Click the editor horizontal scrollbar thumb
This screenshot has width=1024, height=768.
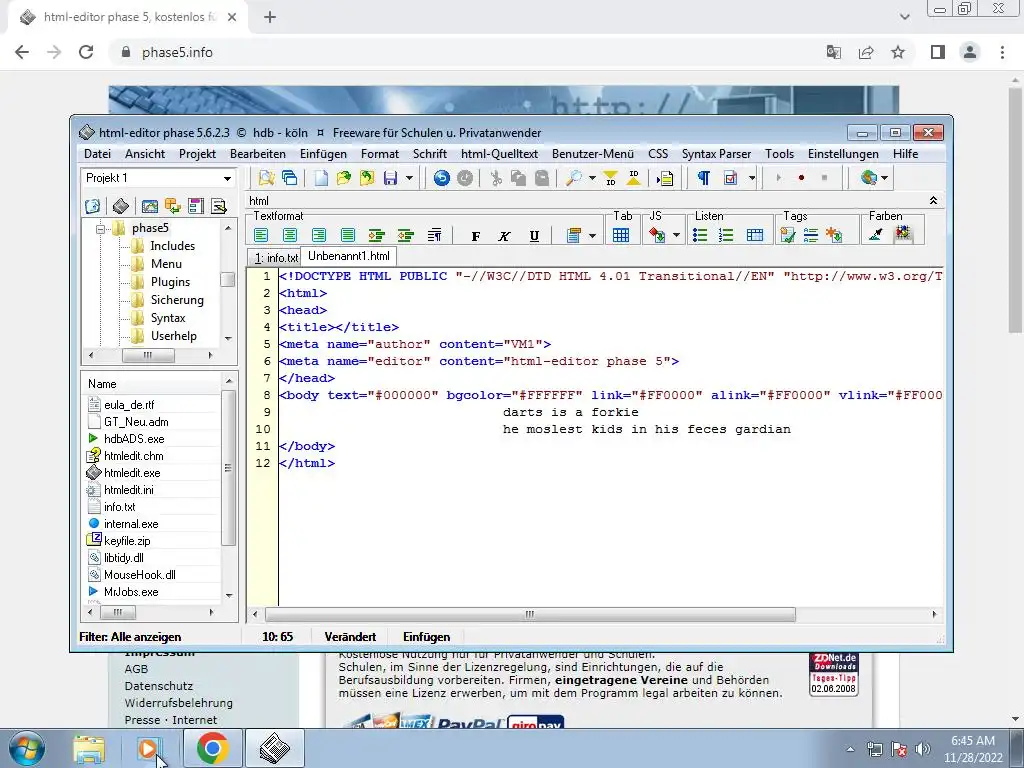click(530, 615)
